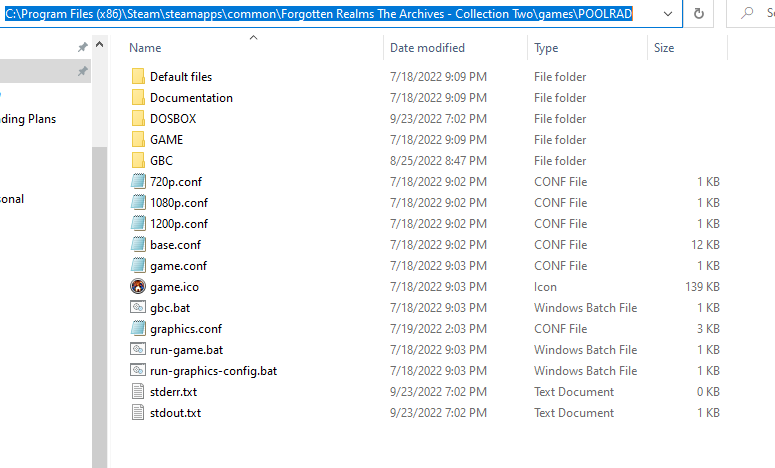
Task: Select the 'GAME' folder name
Action: [167, 140]
